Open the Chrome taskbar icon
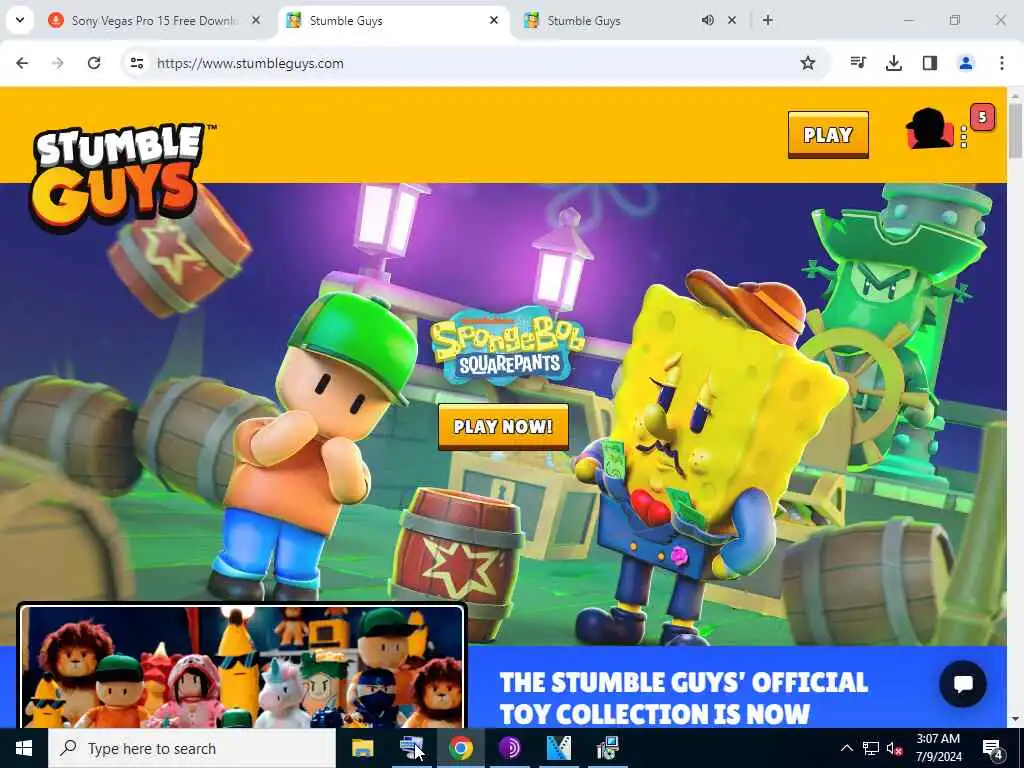This screenshot has height=768, width=1024. [x=460, y=748]
